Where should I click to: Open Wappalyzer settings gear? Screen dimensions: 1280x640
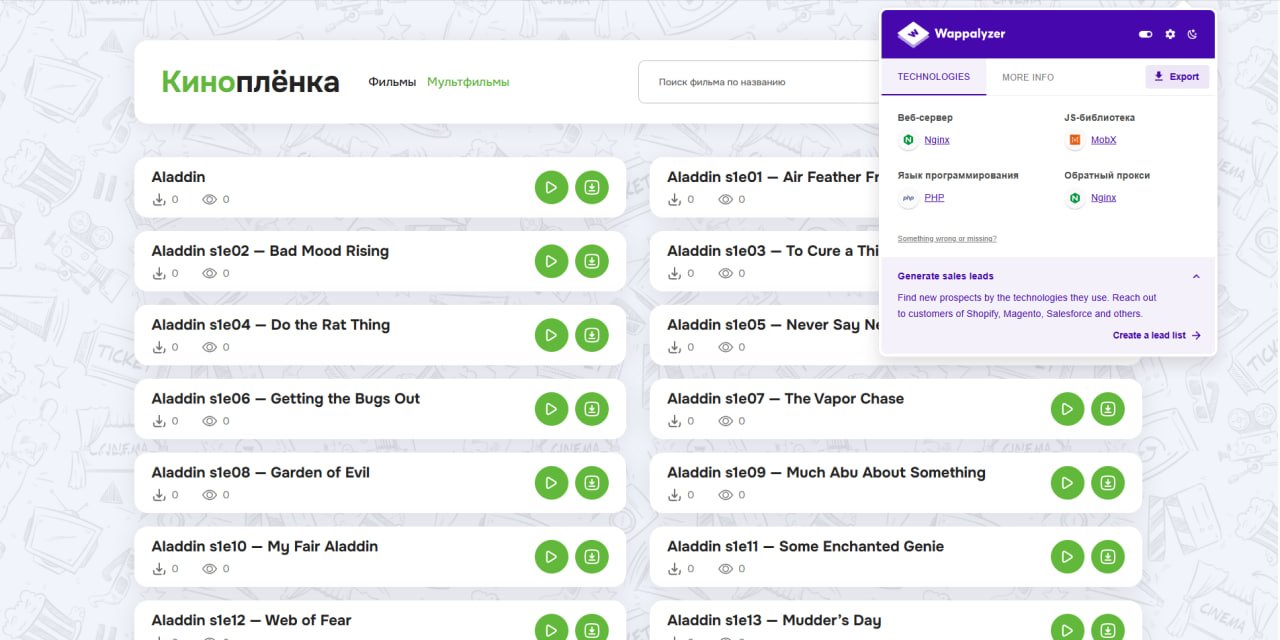(x=1170, y=34)
